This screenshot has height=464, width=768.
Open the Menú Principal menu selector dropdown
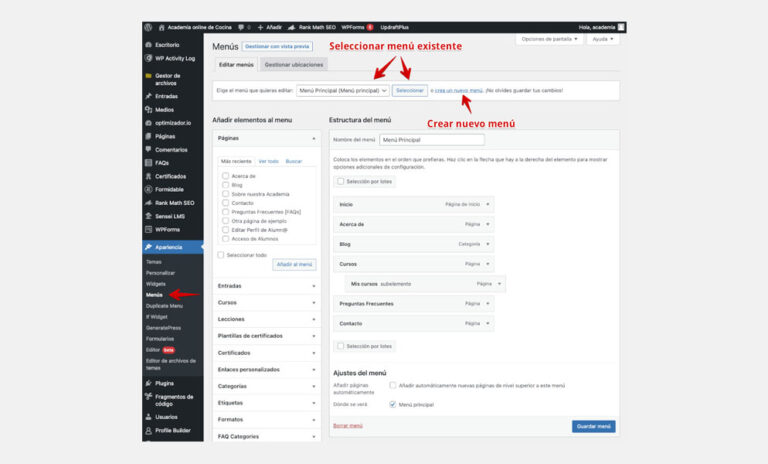pyautogui.click(x=343, y=91)
